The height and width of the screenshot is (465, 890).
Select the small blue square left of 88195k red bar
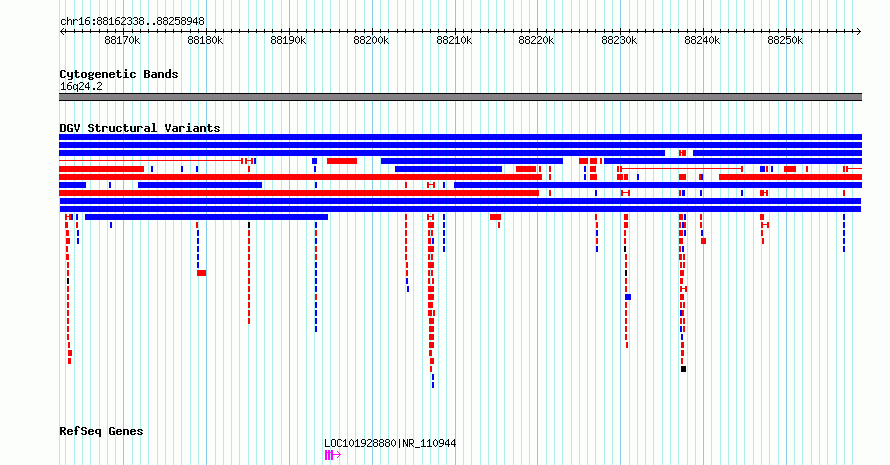(314, 161)
